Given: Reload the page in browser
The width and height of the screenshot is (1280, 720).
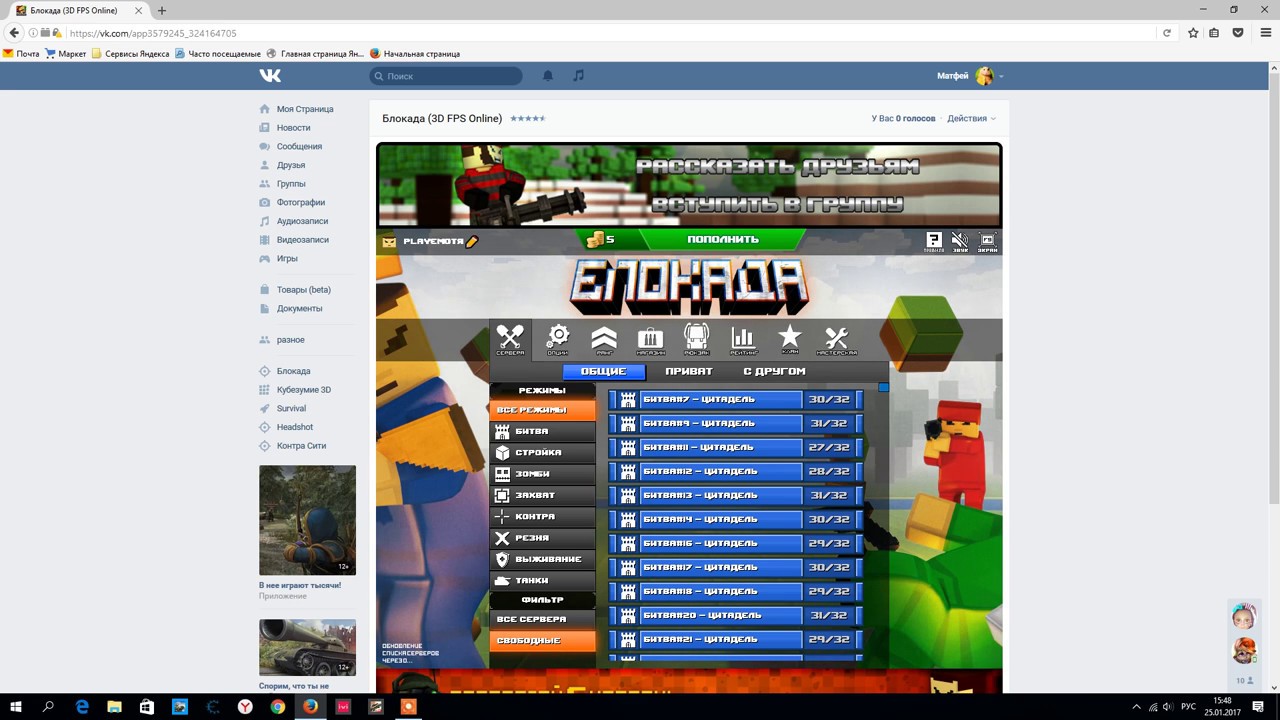Looking at the screenshot, I should click(x=1166, y=33).
